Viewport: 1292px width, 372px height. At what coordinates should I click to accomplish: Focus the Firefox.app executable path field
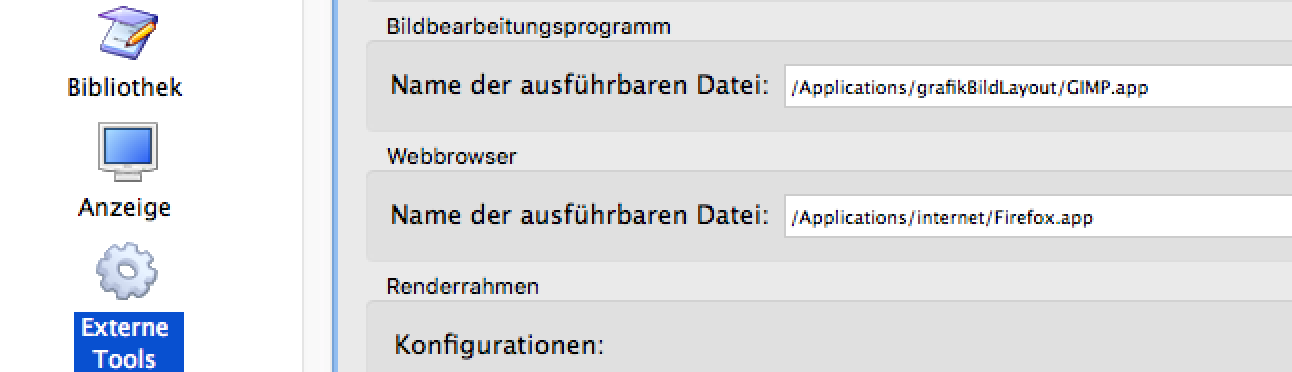coord(1038,217)
